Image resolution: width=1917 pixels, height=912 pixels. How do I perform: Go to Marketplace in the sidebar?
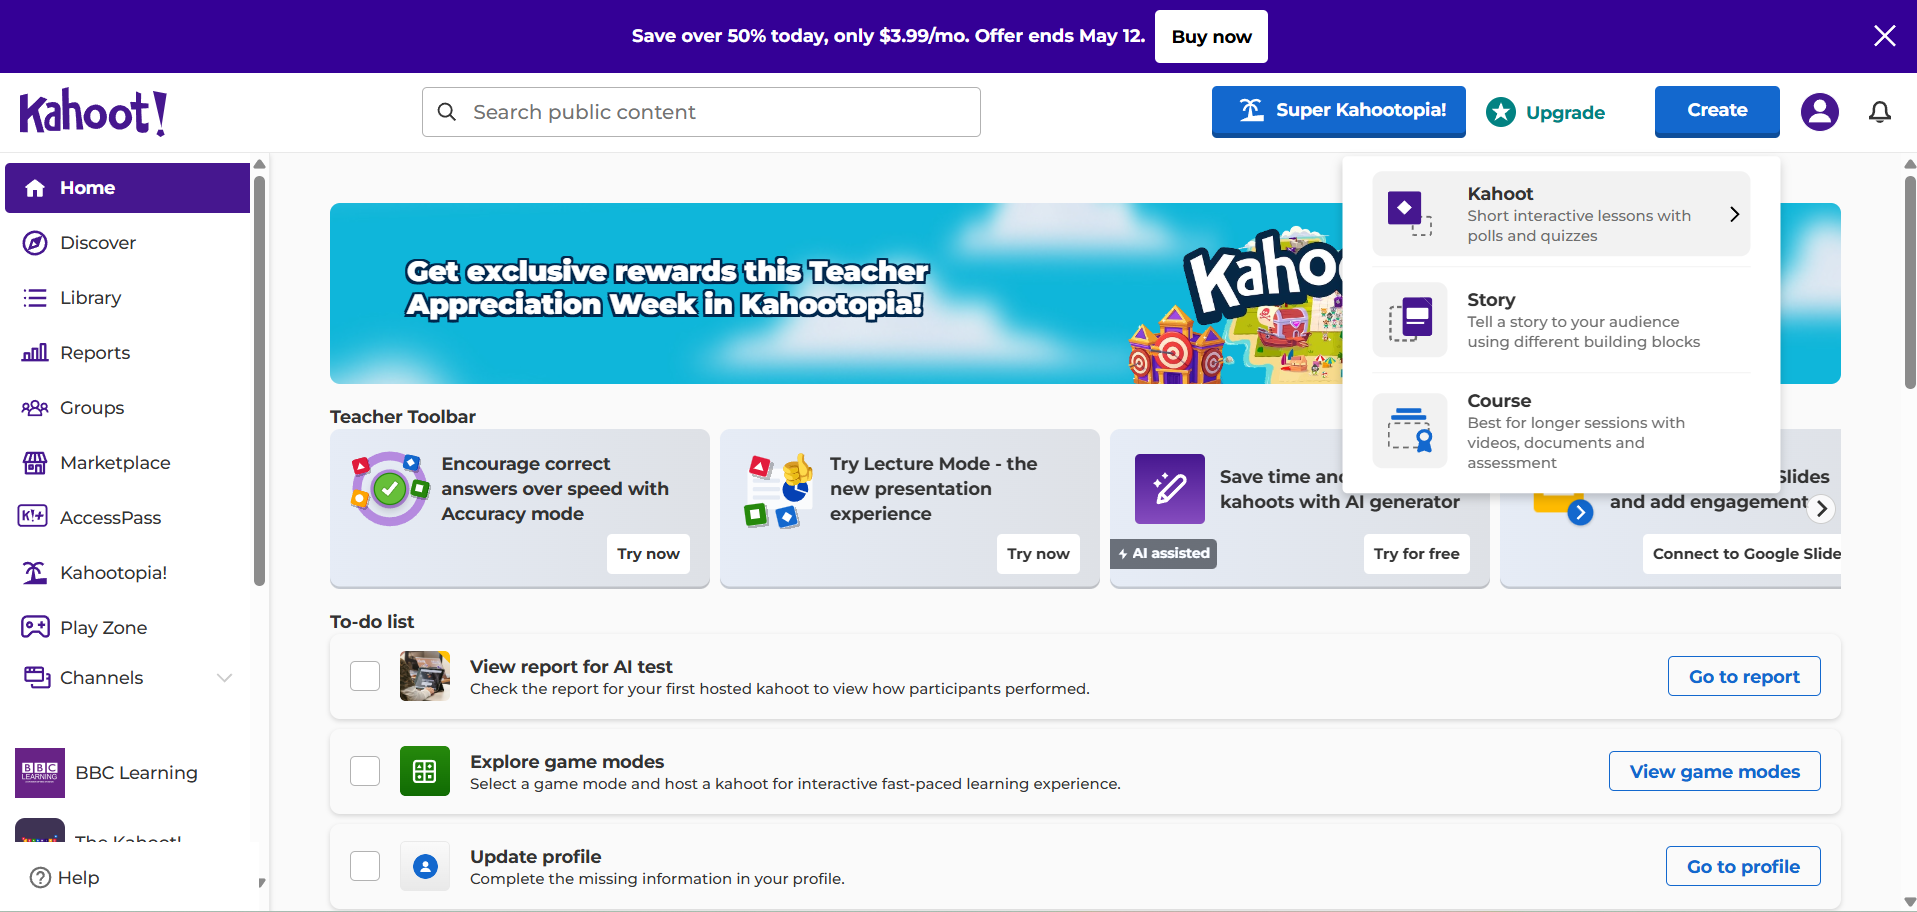[114, 463]
